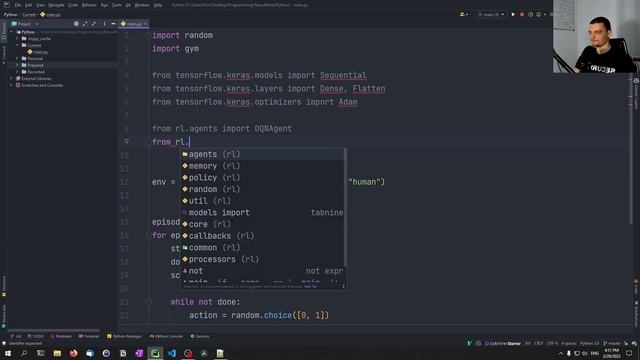Click the taskbar search icon
The width and height of the screenshot is (640, 360).
[x=24, y=353]
